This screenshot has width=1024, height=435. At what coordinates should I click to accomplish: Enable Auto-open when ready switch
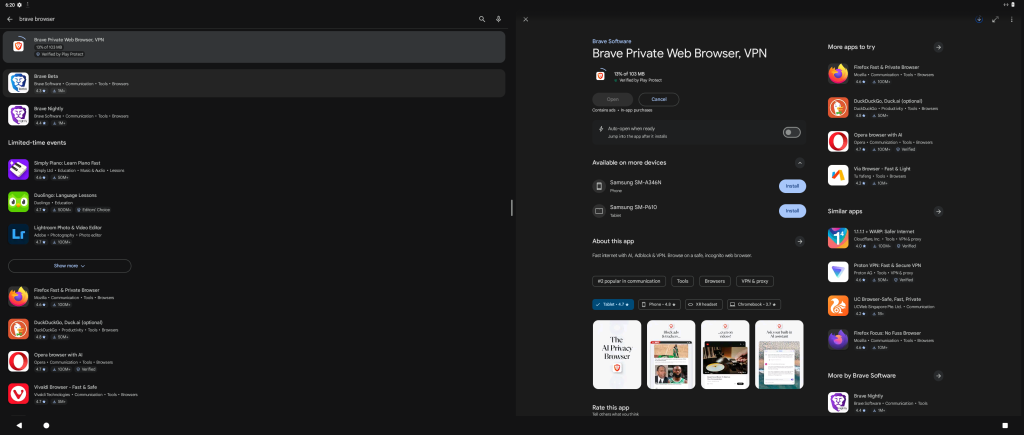tap(792, 132)
